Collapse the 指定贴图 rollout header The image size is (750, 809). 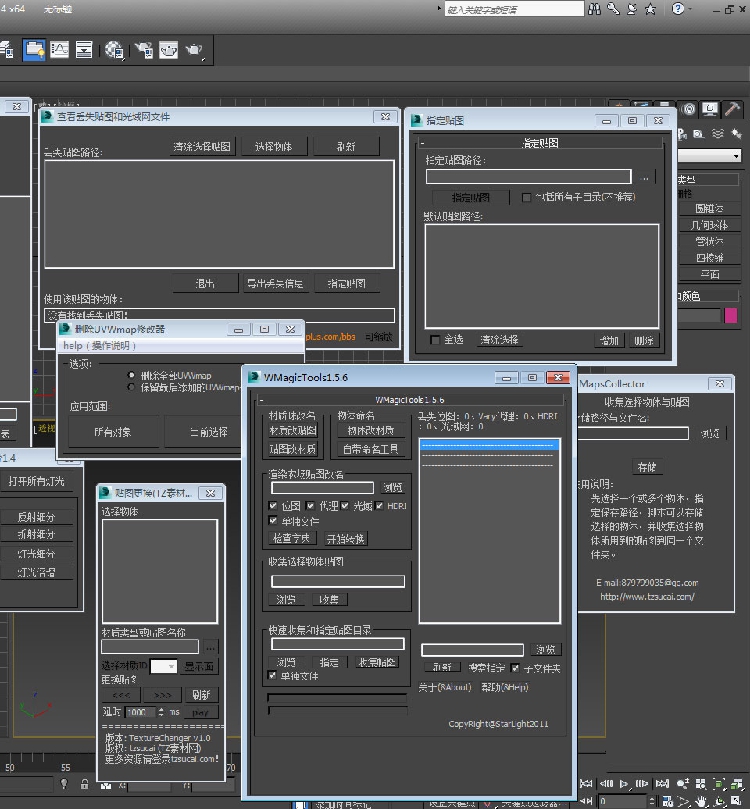click(541, 143)
